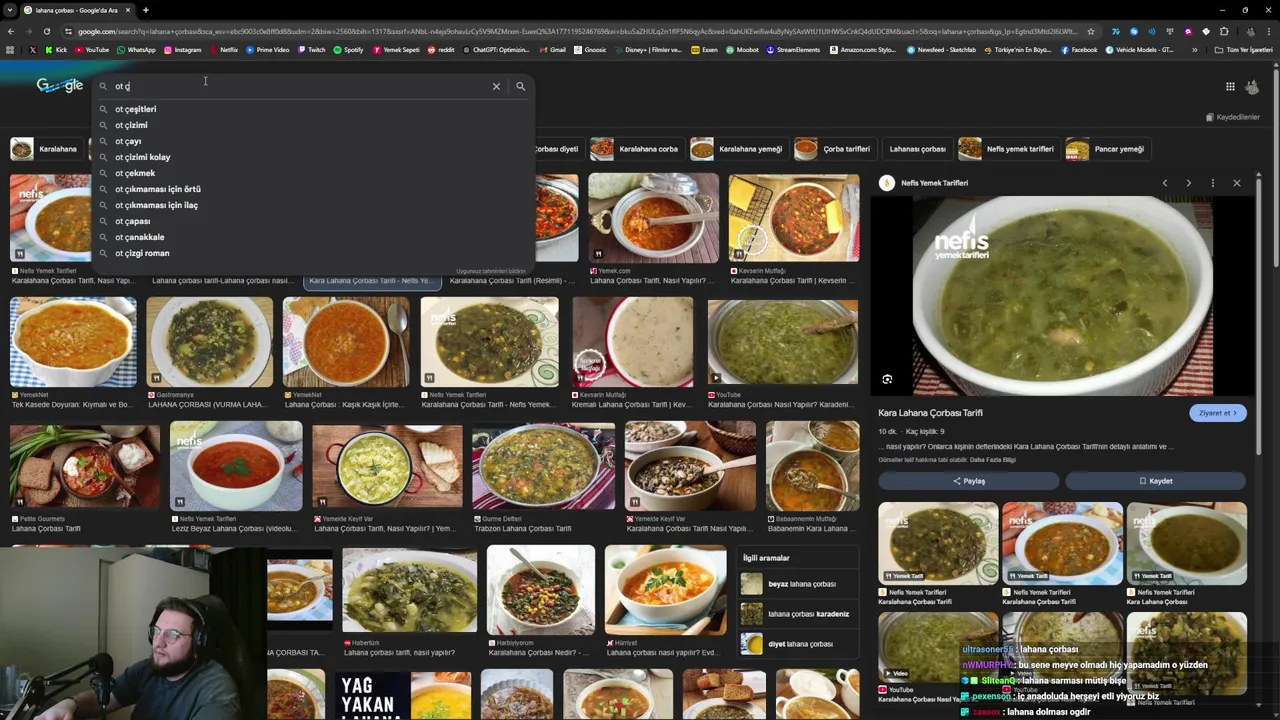
Task: Select suggestion 'ot çapası'
Action: click(313, 221)
